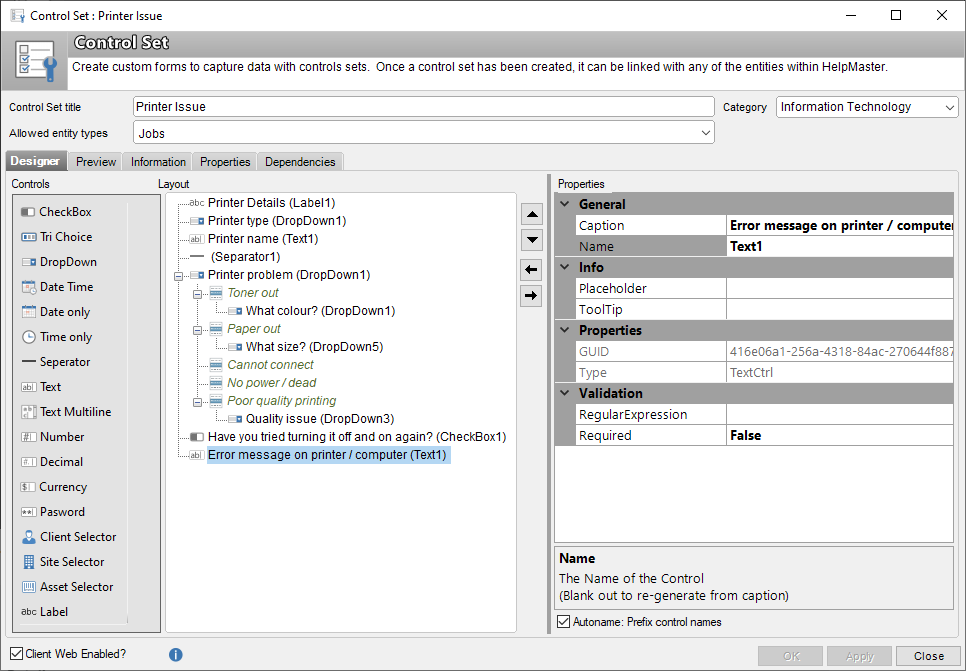The image size is (966, 671).
Task: Toggle the Client Web Enabled checkbox
Action: 15,653
